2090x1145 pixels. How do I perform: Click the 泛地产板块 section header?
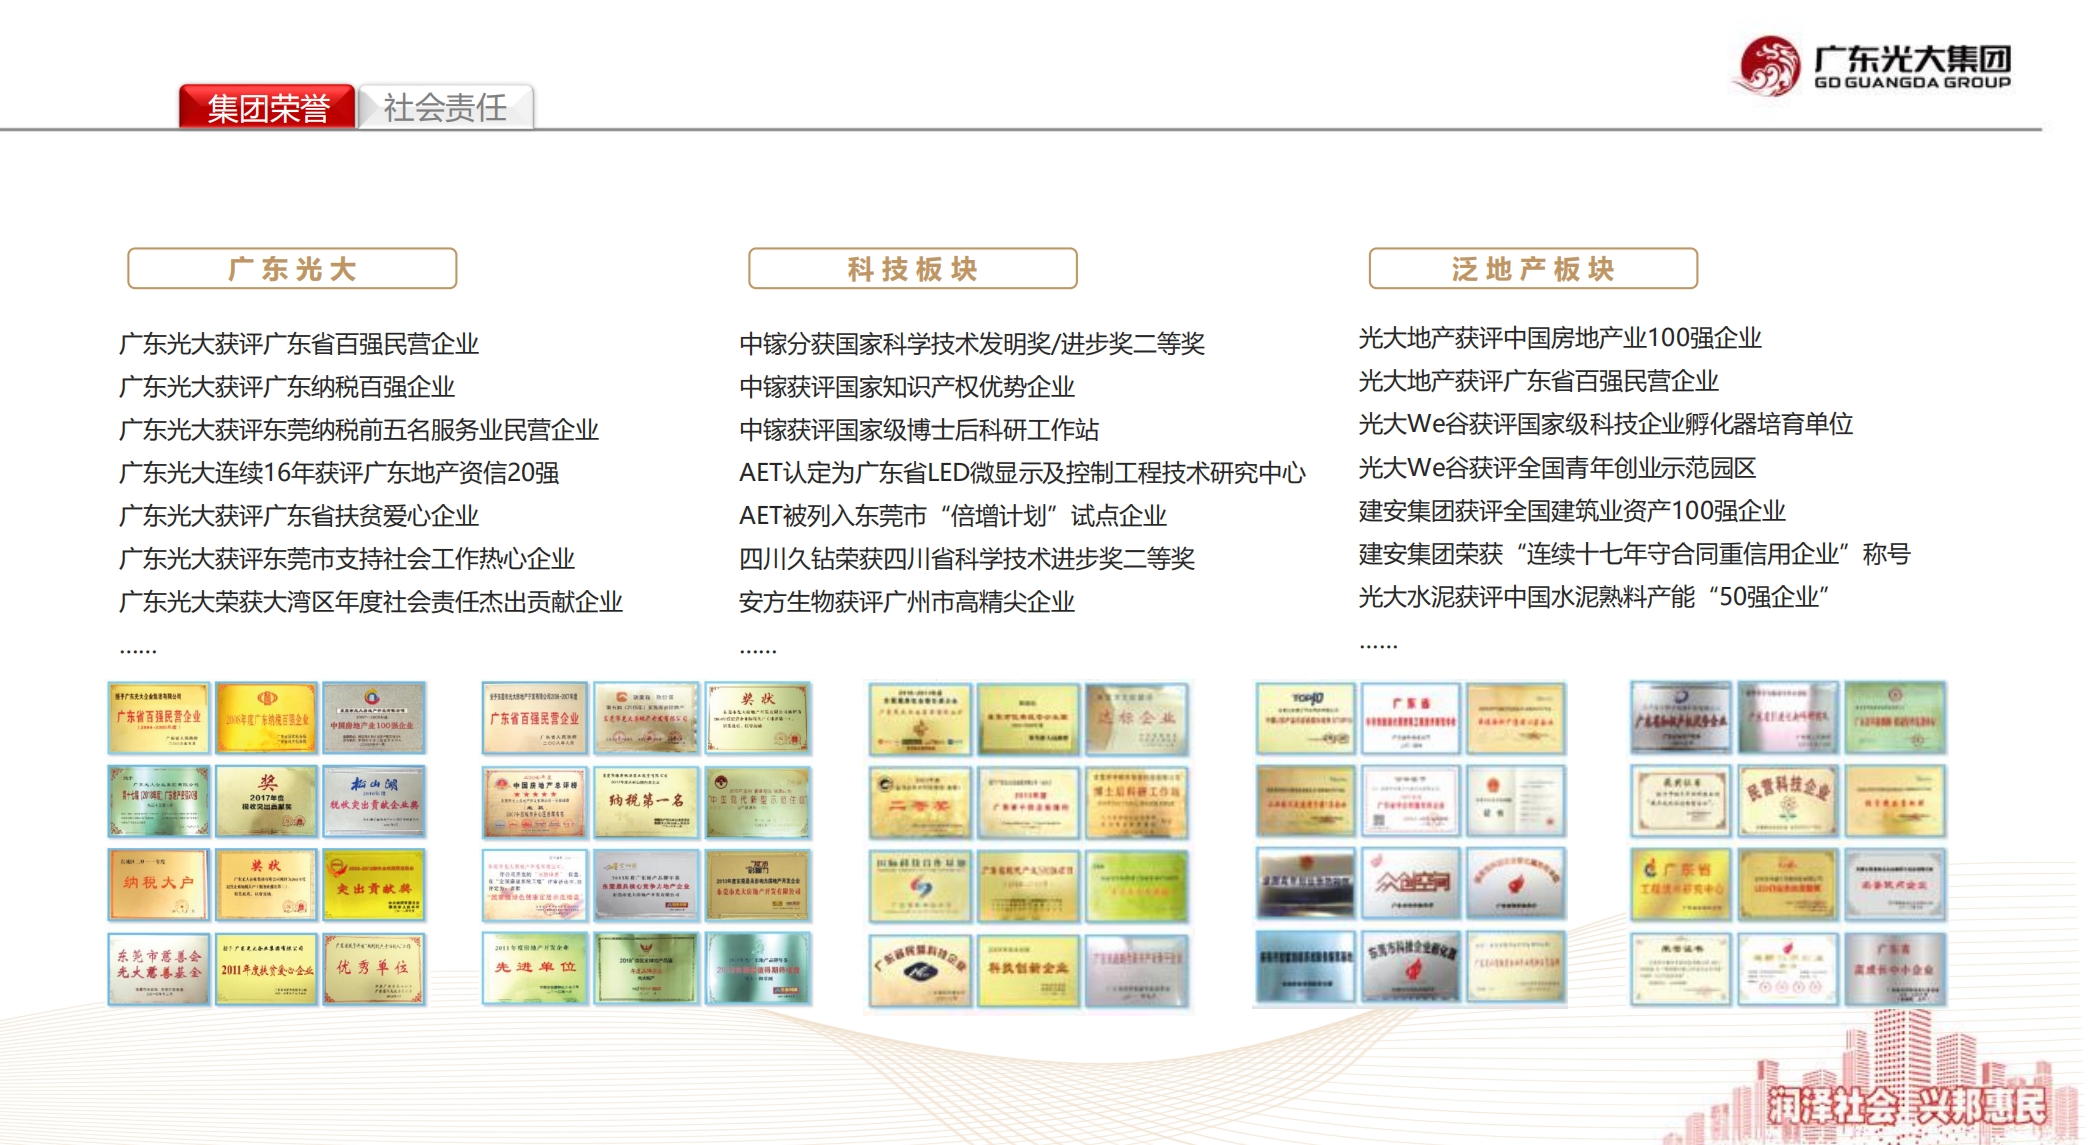point(1533,269)
